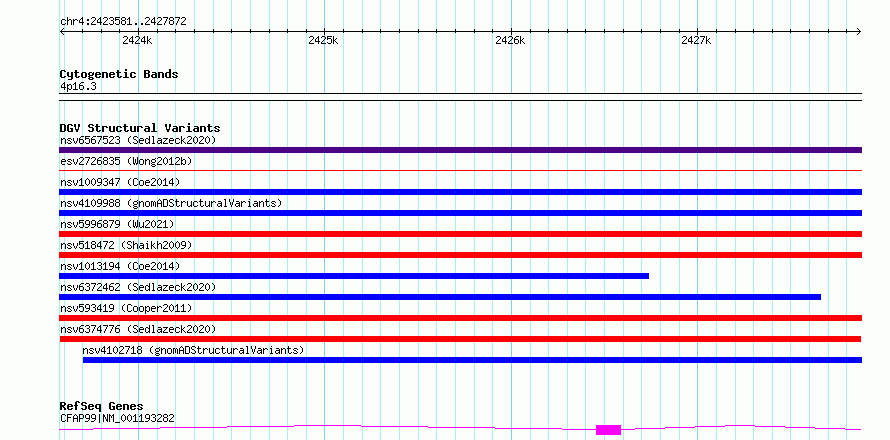
Task: Click the CFAP99|NM_001193282 gene label
Action: click(117, 418)
